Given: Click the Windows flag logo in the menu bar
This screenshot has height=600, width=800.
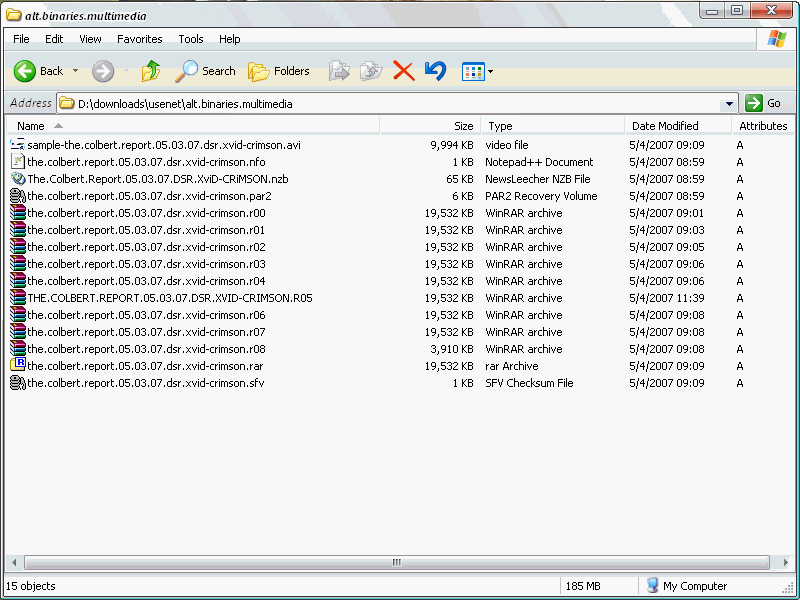Looking at the screenshot, I should [x=776, y=39].
